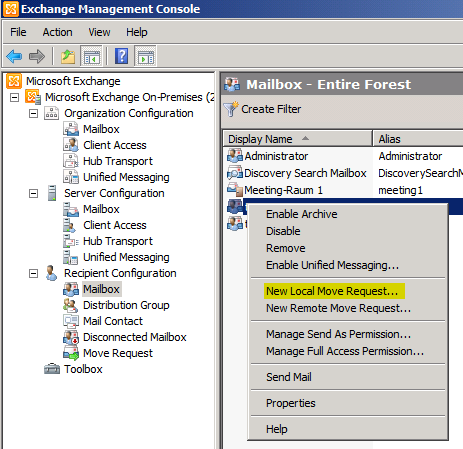Select the Mail Contact tree item

113,321
